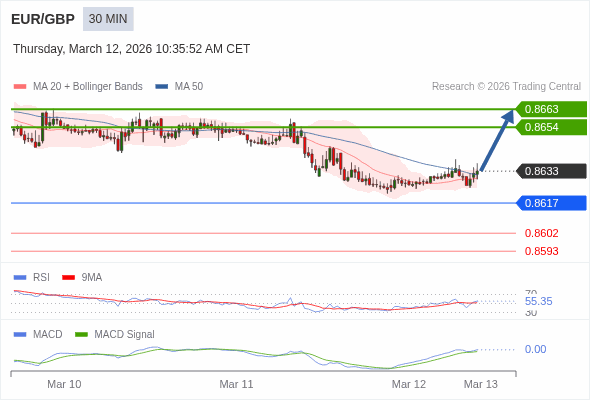
Task: Click the blue MA 50 legend swatch
Action: [x=162, y=87]
